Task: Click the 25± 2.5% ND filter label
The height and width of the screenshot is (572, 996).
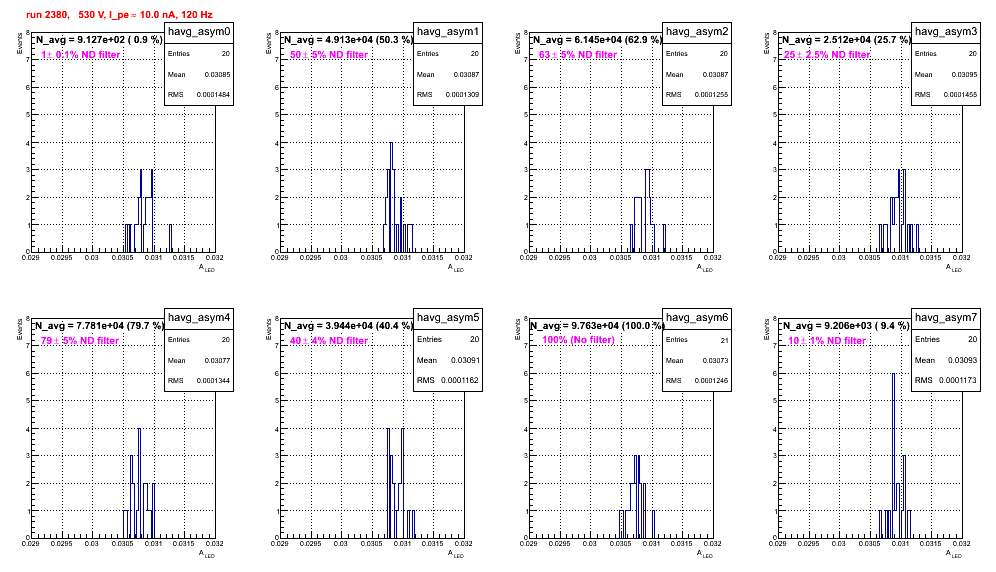Action: 827,55
